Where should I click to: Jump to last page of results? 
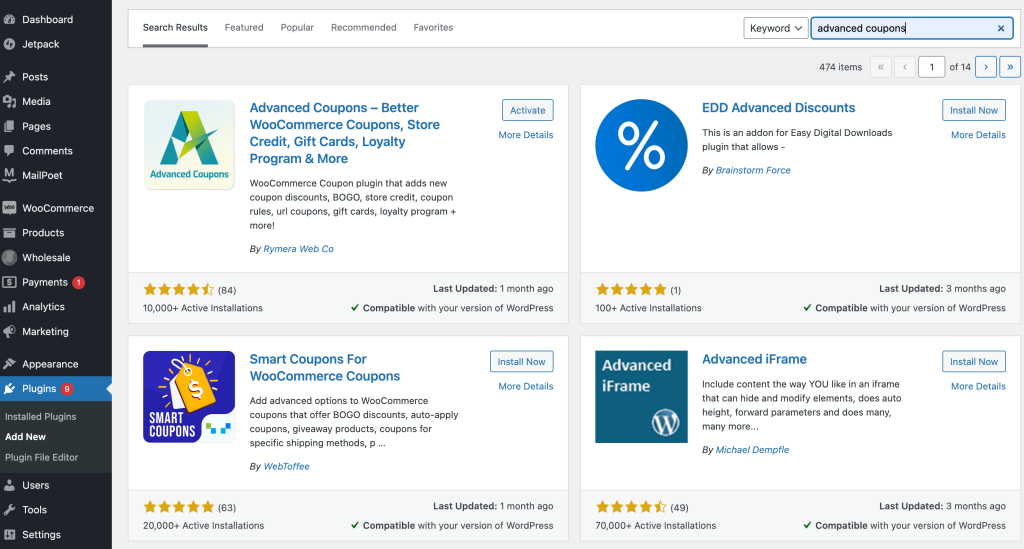tap(1010, 67)
